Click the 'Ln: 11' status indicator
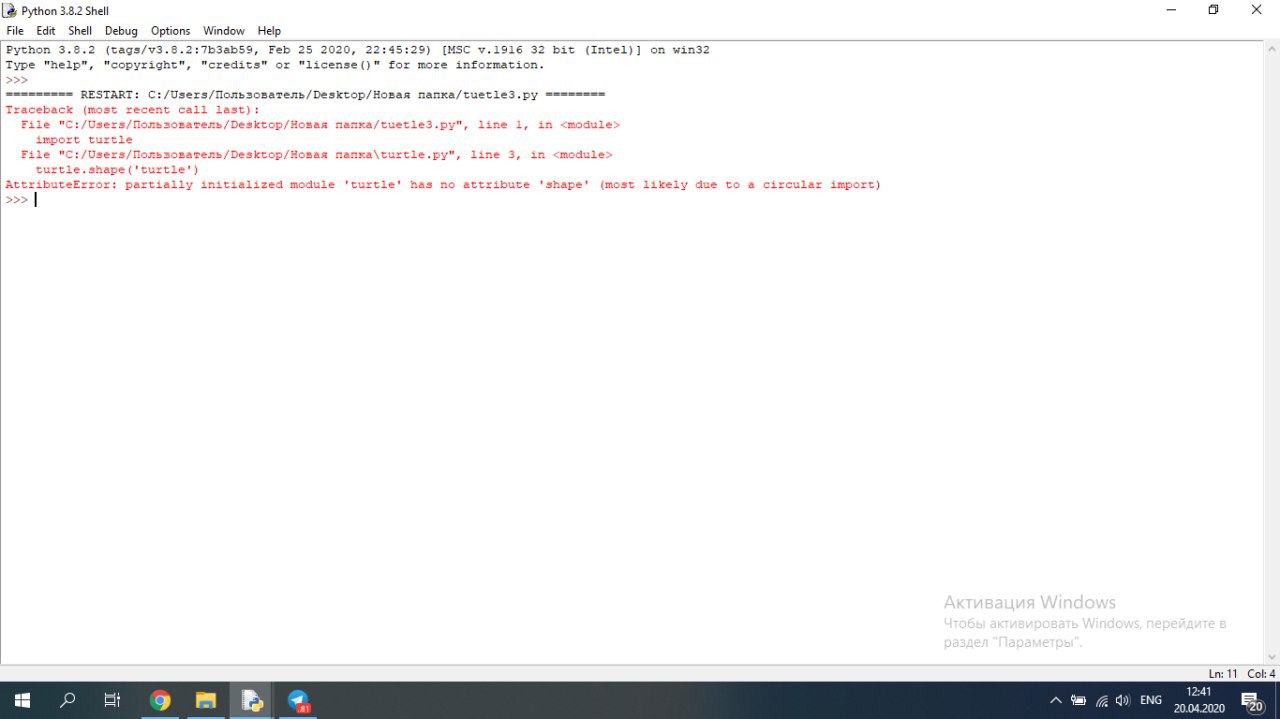The height and width of the screenshot is (719, 1280). coord(1223,674)
